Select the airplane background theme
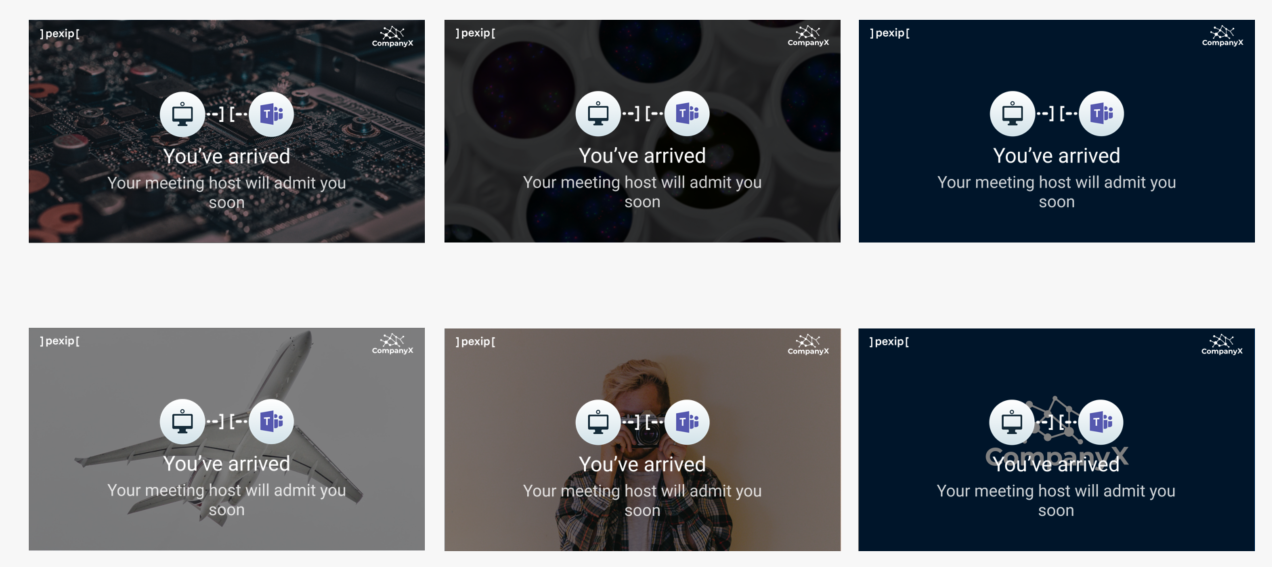The image size is (1272, 567). tap(227, 439)
